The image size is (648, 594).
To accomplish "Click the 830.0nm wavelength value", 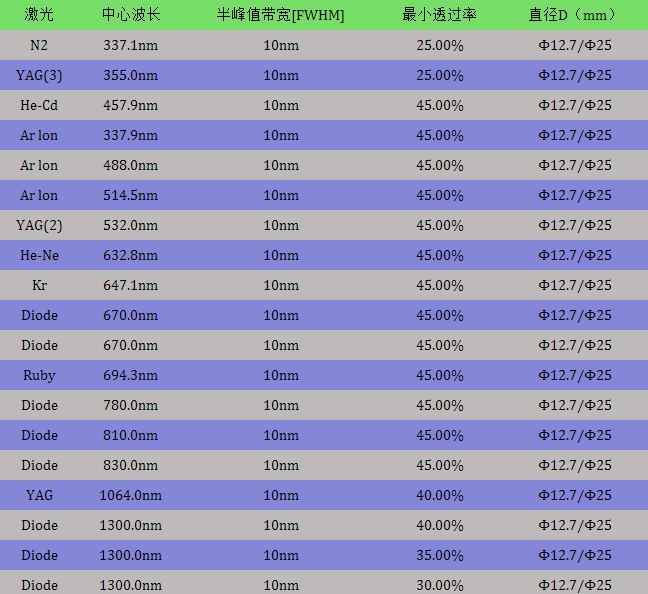I will click(x=131, y=465).
